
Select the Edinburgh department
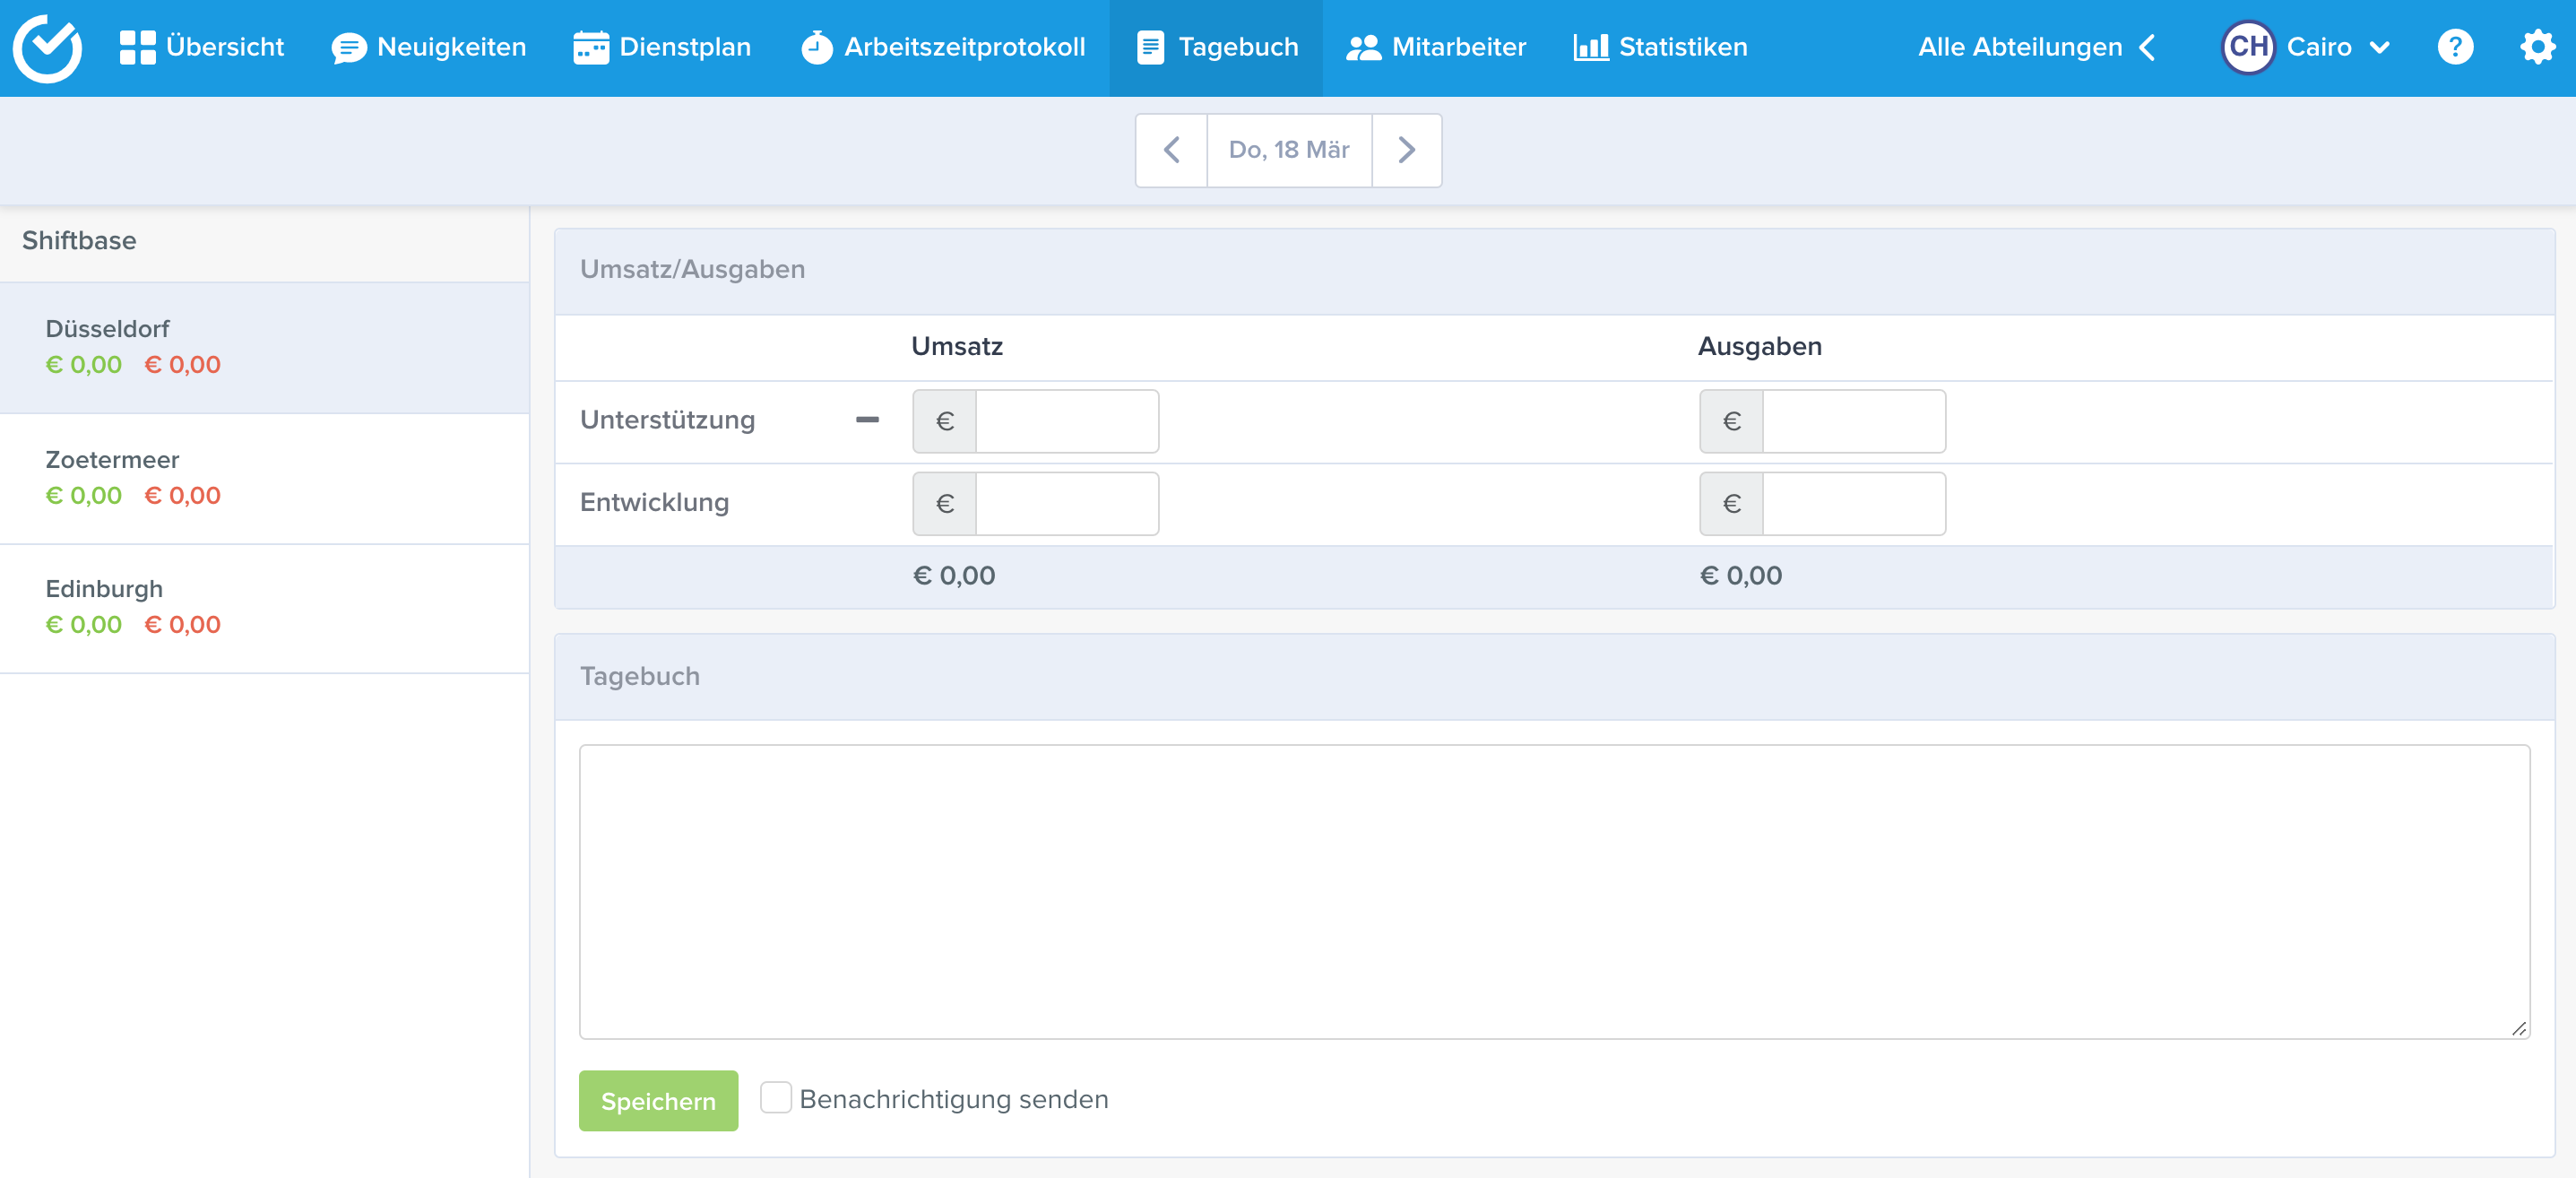(264, 608)
